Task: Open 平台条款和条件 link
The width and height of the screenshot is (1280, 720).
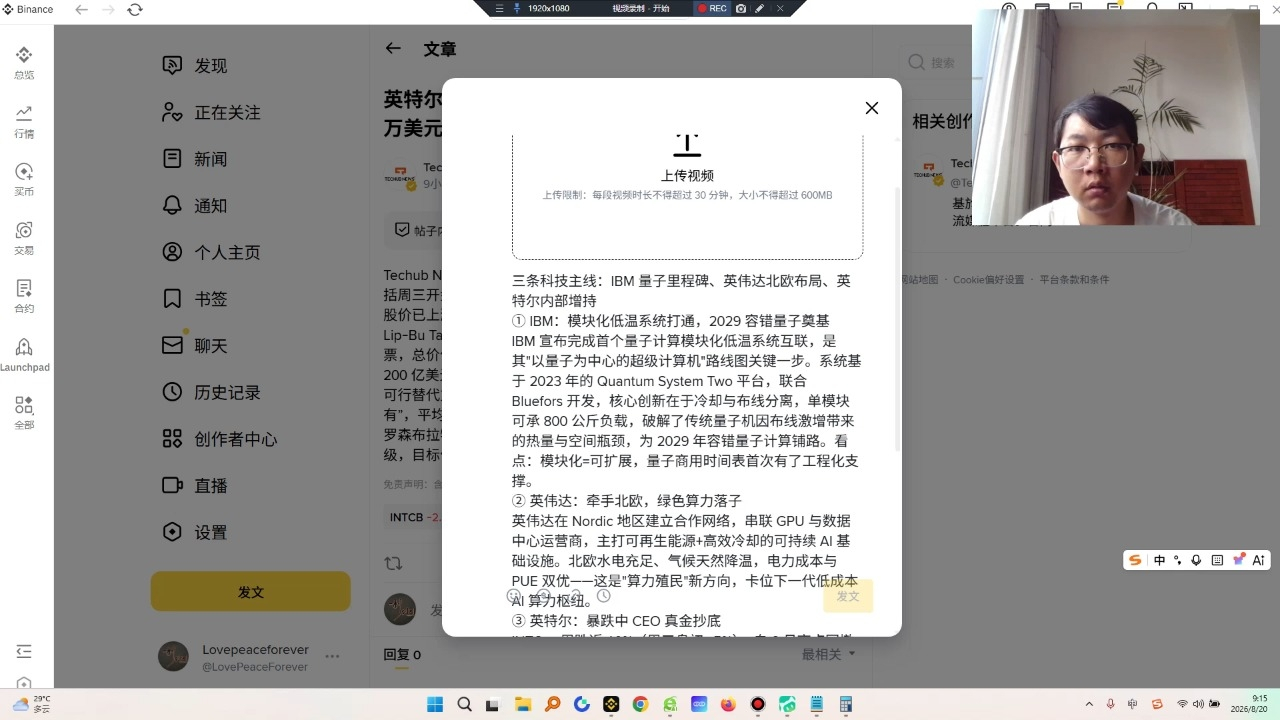Action: 1074,280
